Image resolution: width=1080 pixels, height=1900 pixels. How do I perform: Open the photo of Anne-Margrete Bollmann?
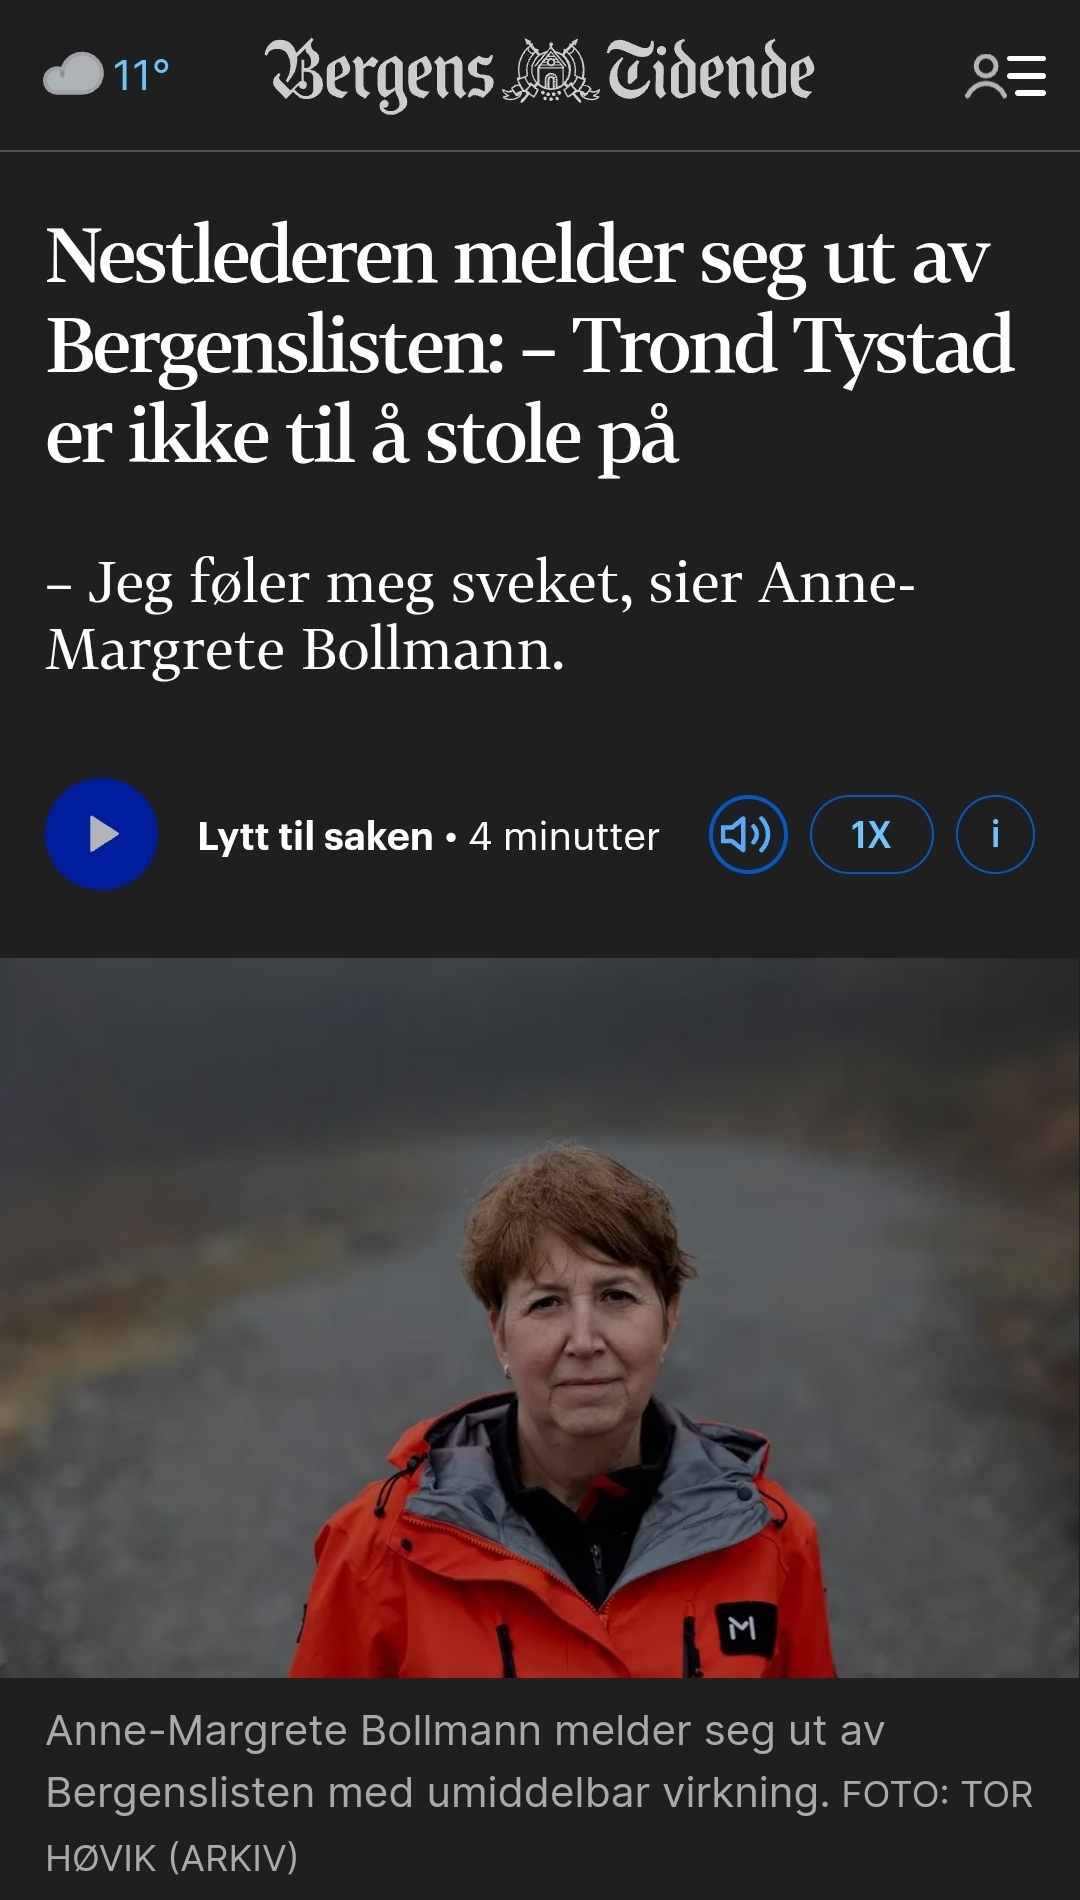[540, 1317]
